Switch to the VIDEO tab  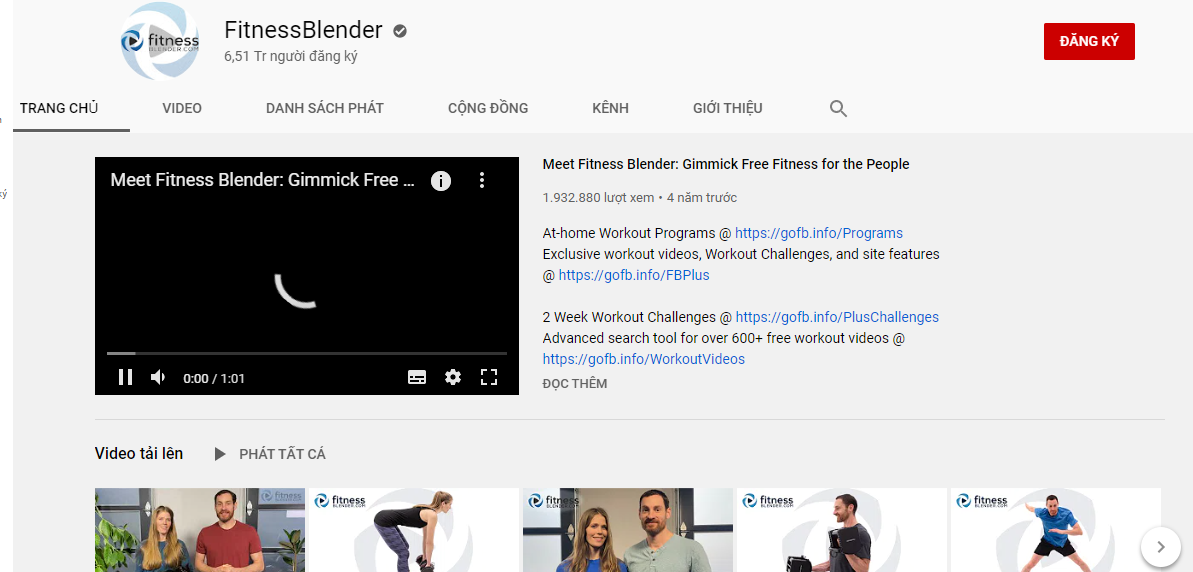[182, 108]
